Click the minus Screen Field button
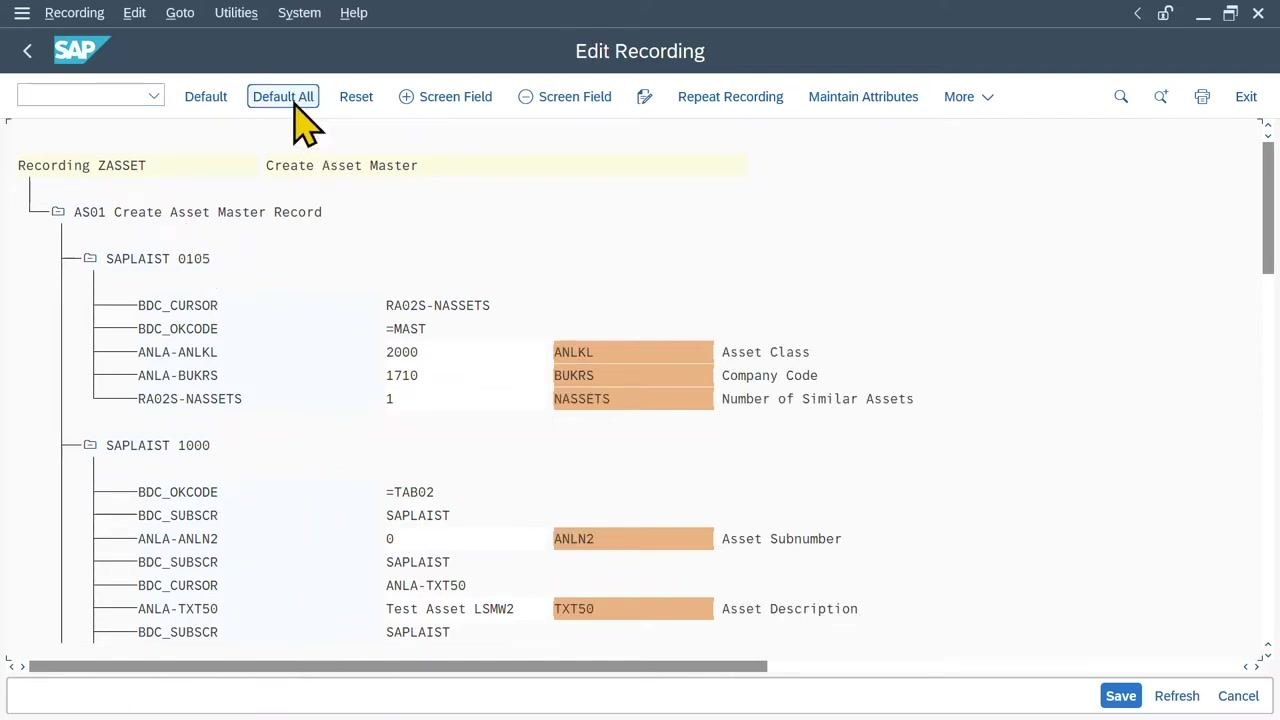The width and height of the screenshot is (1280, 720). [x=564, y=97]
